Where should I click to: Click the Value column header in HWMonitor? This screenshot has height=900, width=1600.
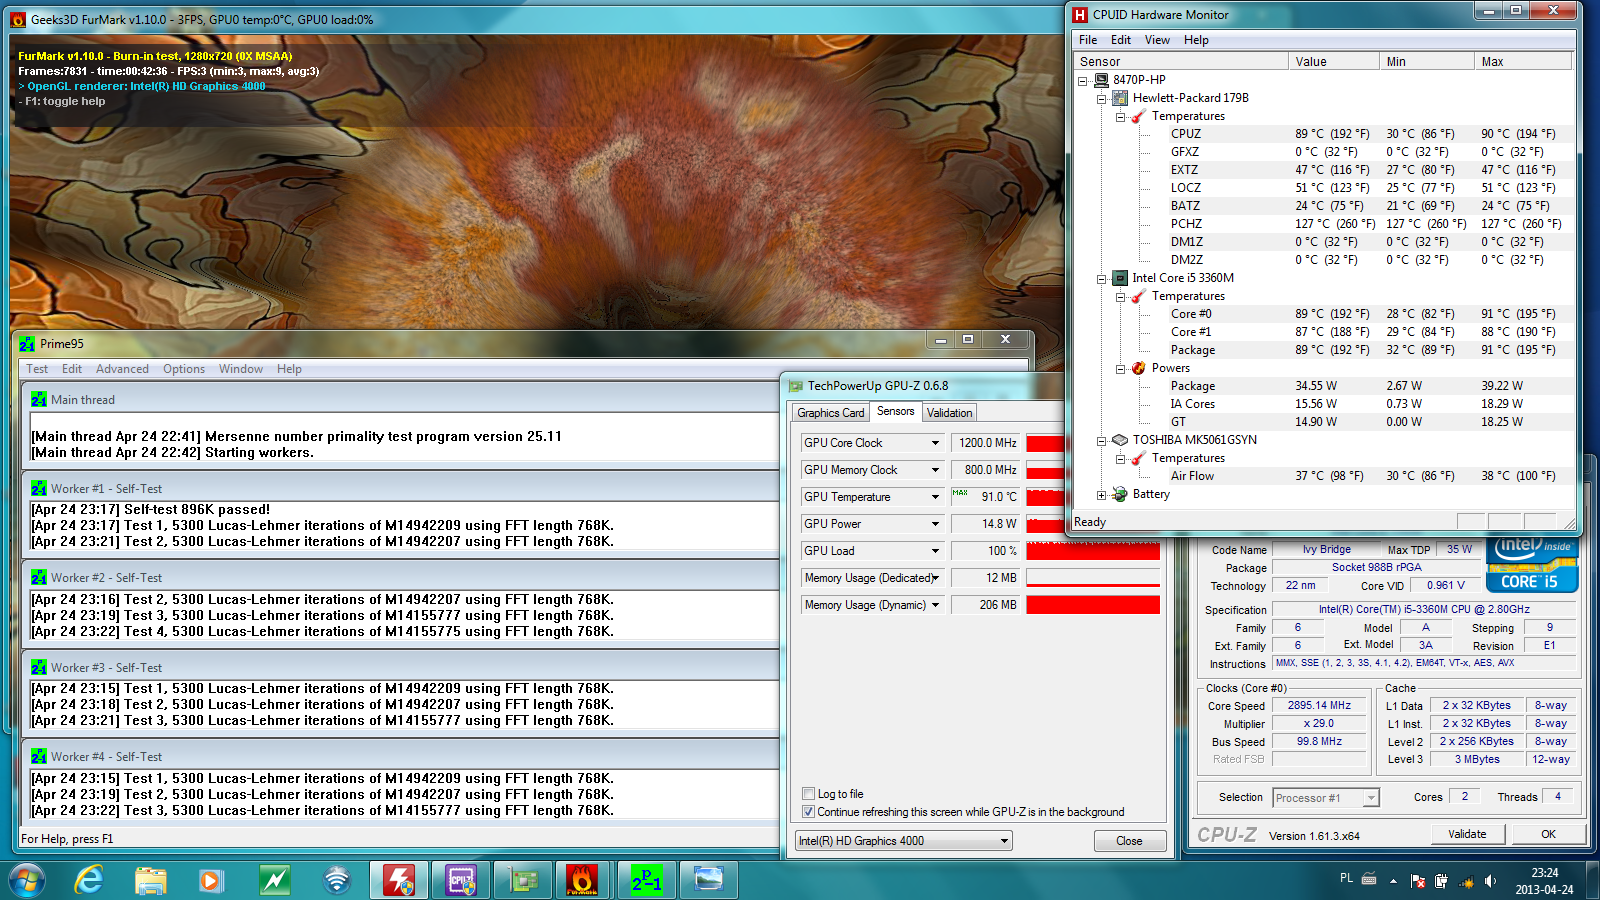tap(1333, 62)
